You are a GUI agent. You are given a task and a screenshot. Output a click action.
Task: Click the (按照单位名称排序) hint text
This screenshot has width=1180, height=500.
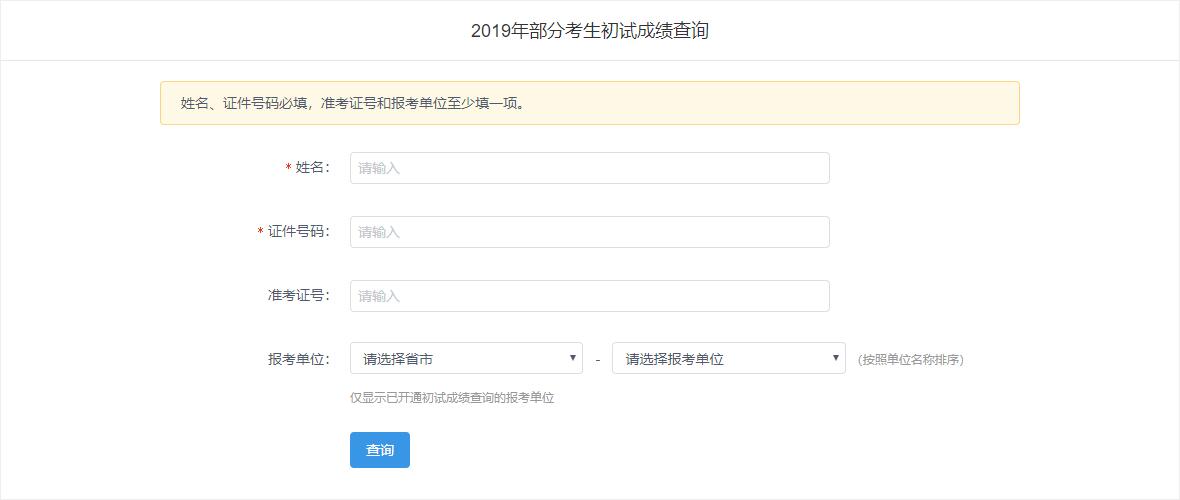click(x=910, y=360)
